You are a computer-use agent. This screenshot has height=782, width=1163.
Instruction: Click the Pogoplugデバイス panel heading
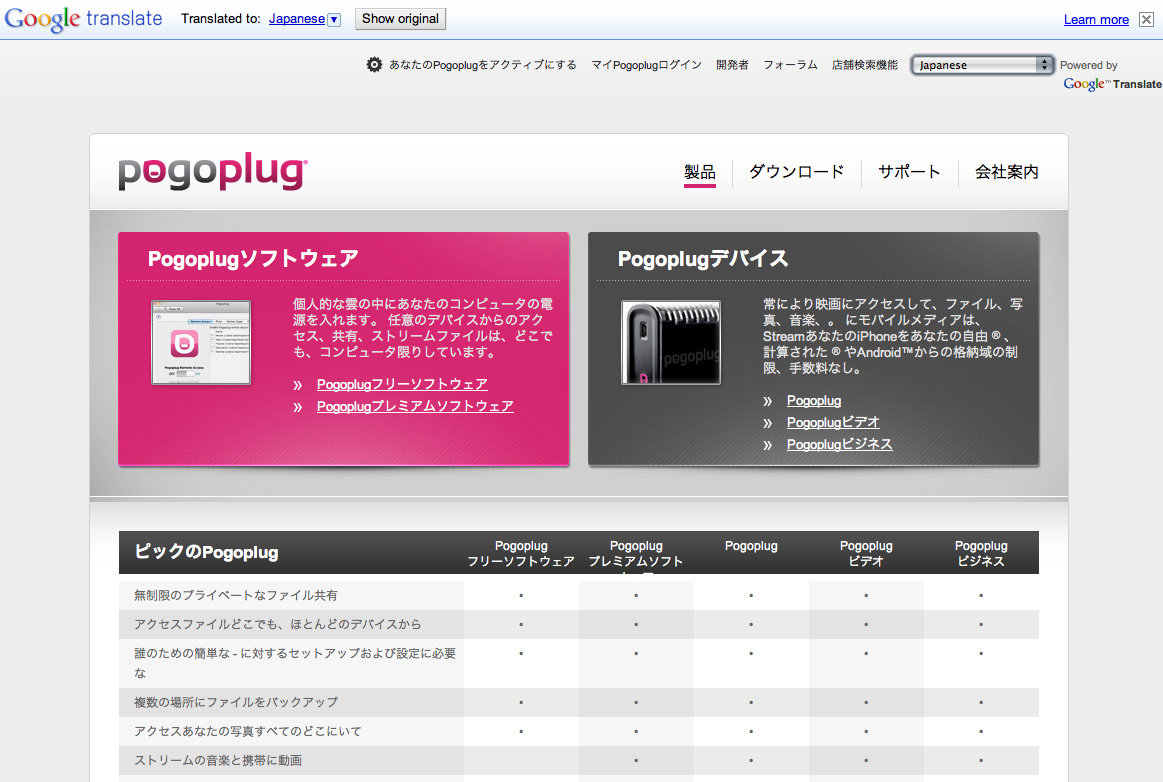click(x=703, y=258)
